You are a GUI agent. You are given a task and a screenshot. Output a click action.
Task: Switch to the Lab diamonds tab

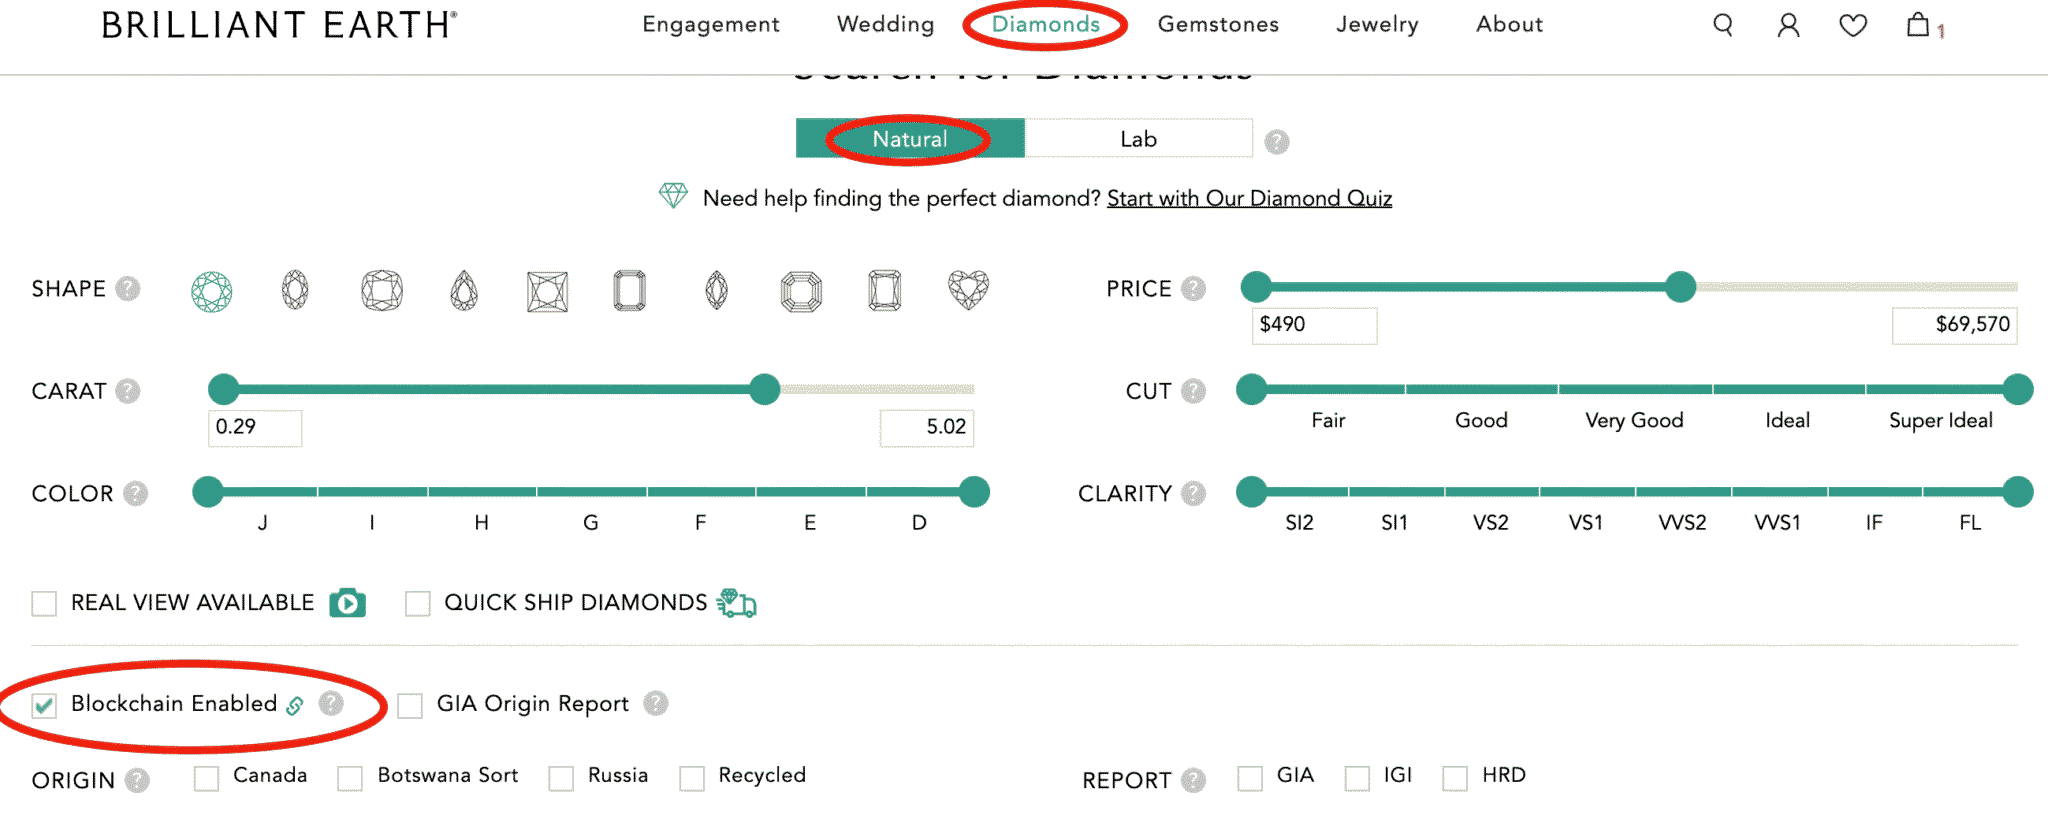point(1138,138)
